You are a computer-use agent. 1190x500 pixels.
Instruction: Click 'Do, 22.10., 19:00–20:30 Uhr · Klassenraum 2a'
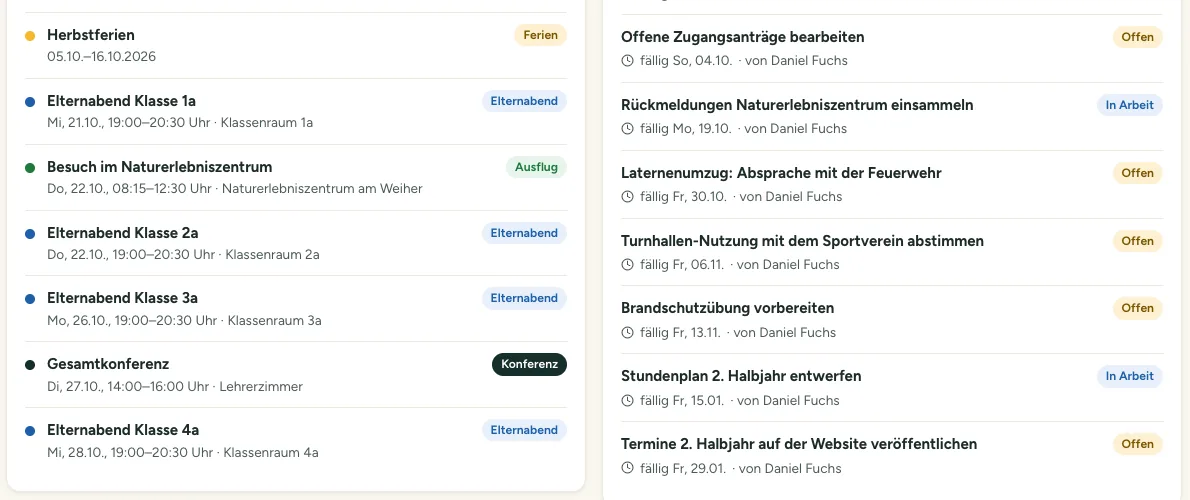183,255
